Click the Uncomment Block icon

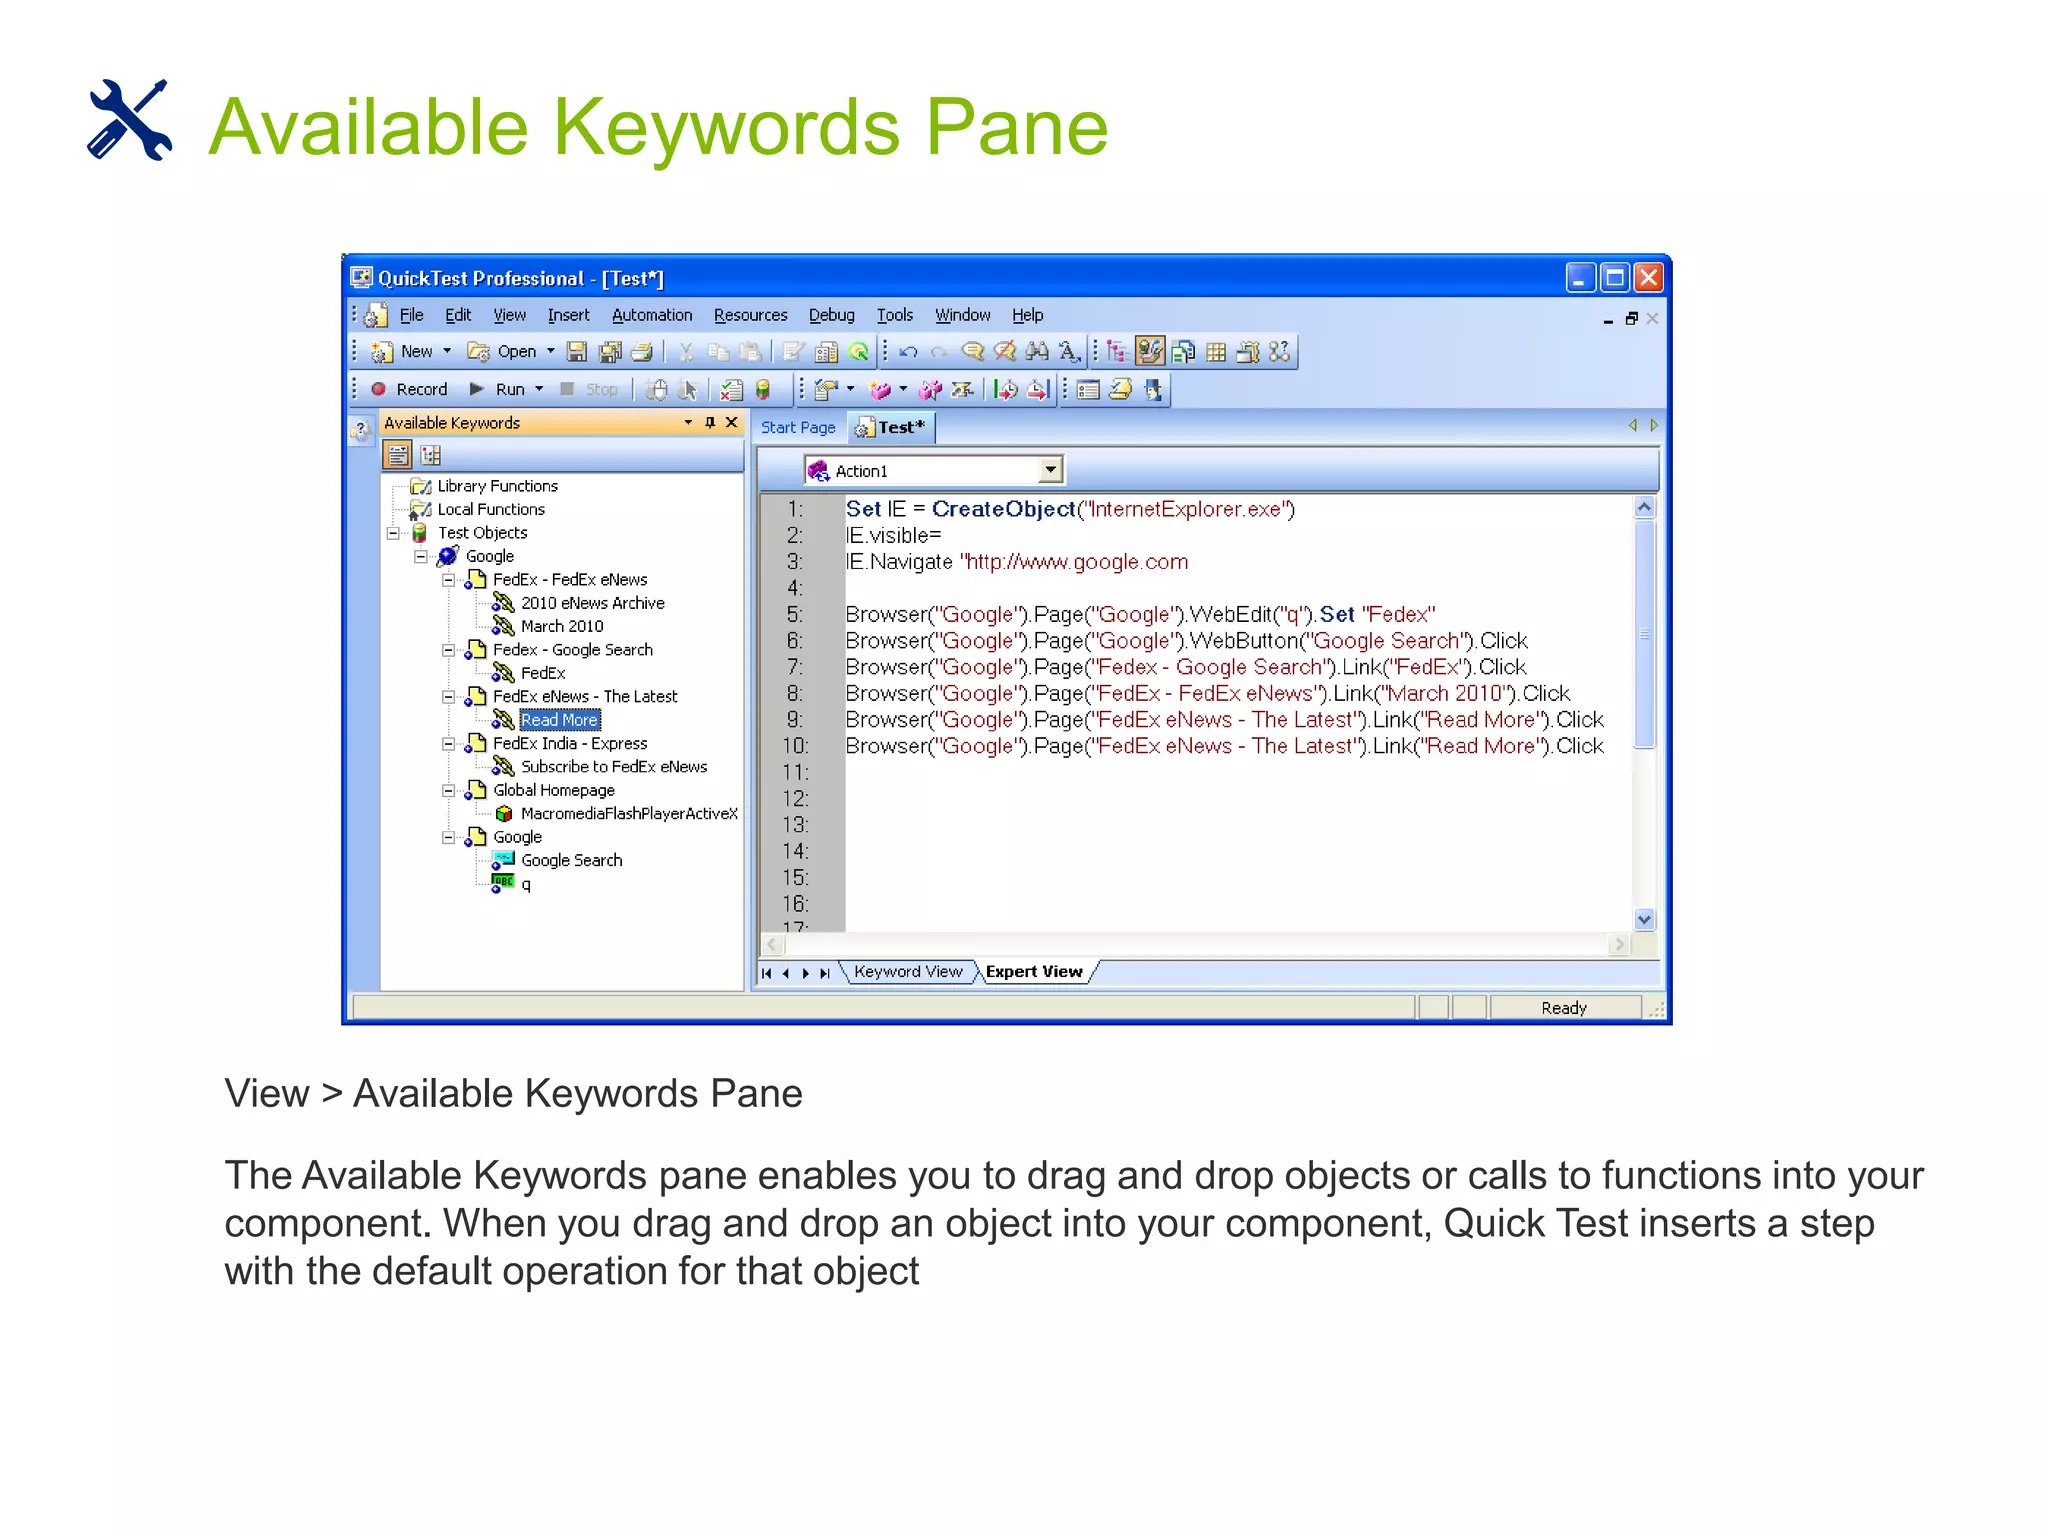[x=1005, y=351]
